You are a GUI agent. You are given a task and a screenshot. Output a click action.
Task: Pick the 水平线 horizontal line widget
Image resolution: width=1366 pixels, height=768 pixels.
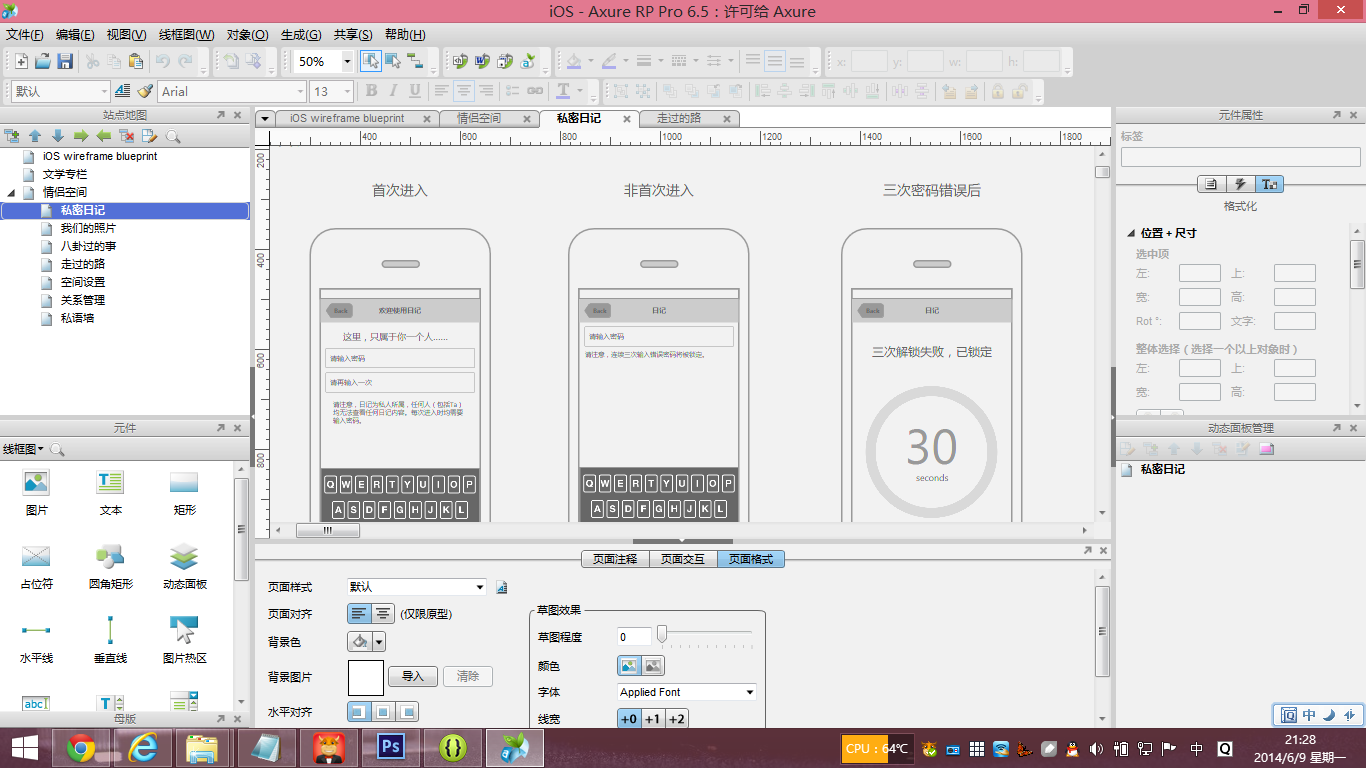pyautogui.click(x=36, y=640)
